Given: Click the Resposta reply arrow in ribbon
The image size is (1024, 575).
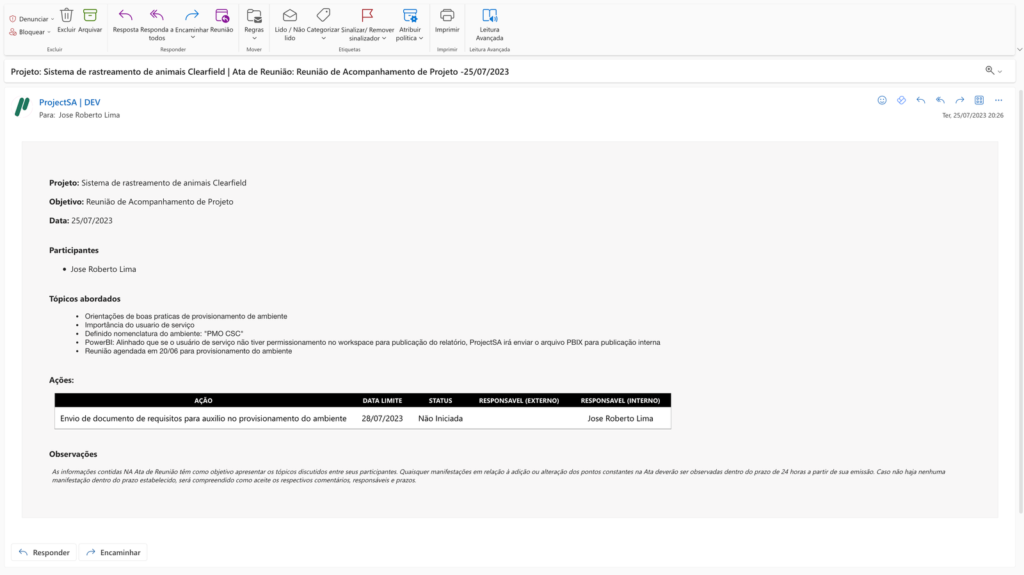Looking at the screenshot, I should (x=125, y=15).
